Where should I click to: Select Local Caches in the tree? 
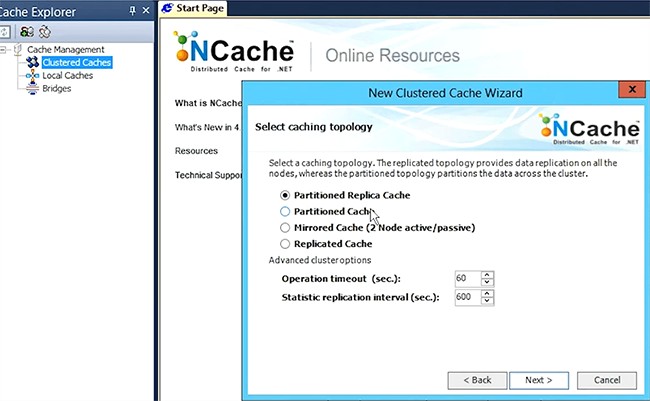pyautogui.click(x=68, y=75)
